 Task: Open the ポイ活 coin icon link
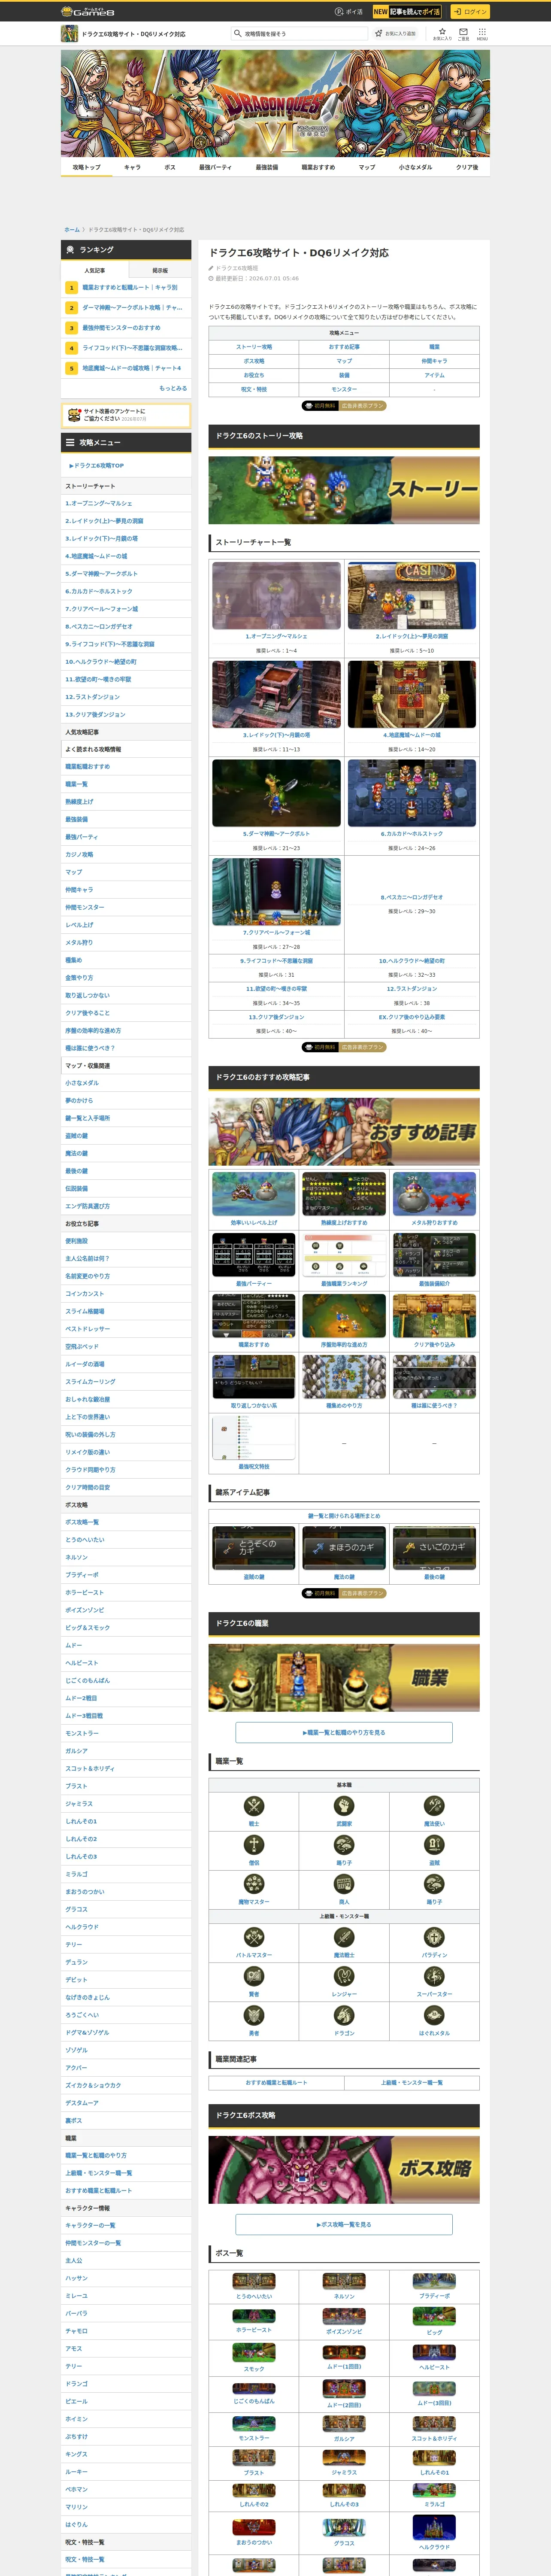(349, 12)
